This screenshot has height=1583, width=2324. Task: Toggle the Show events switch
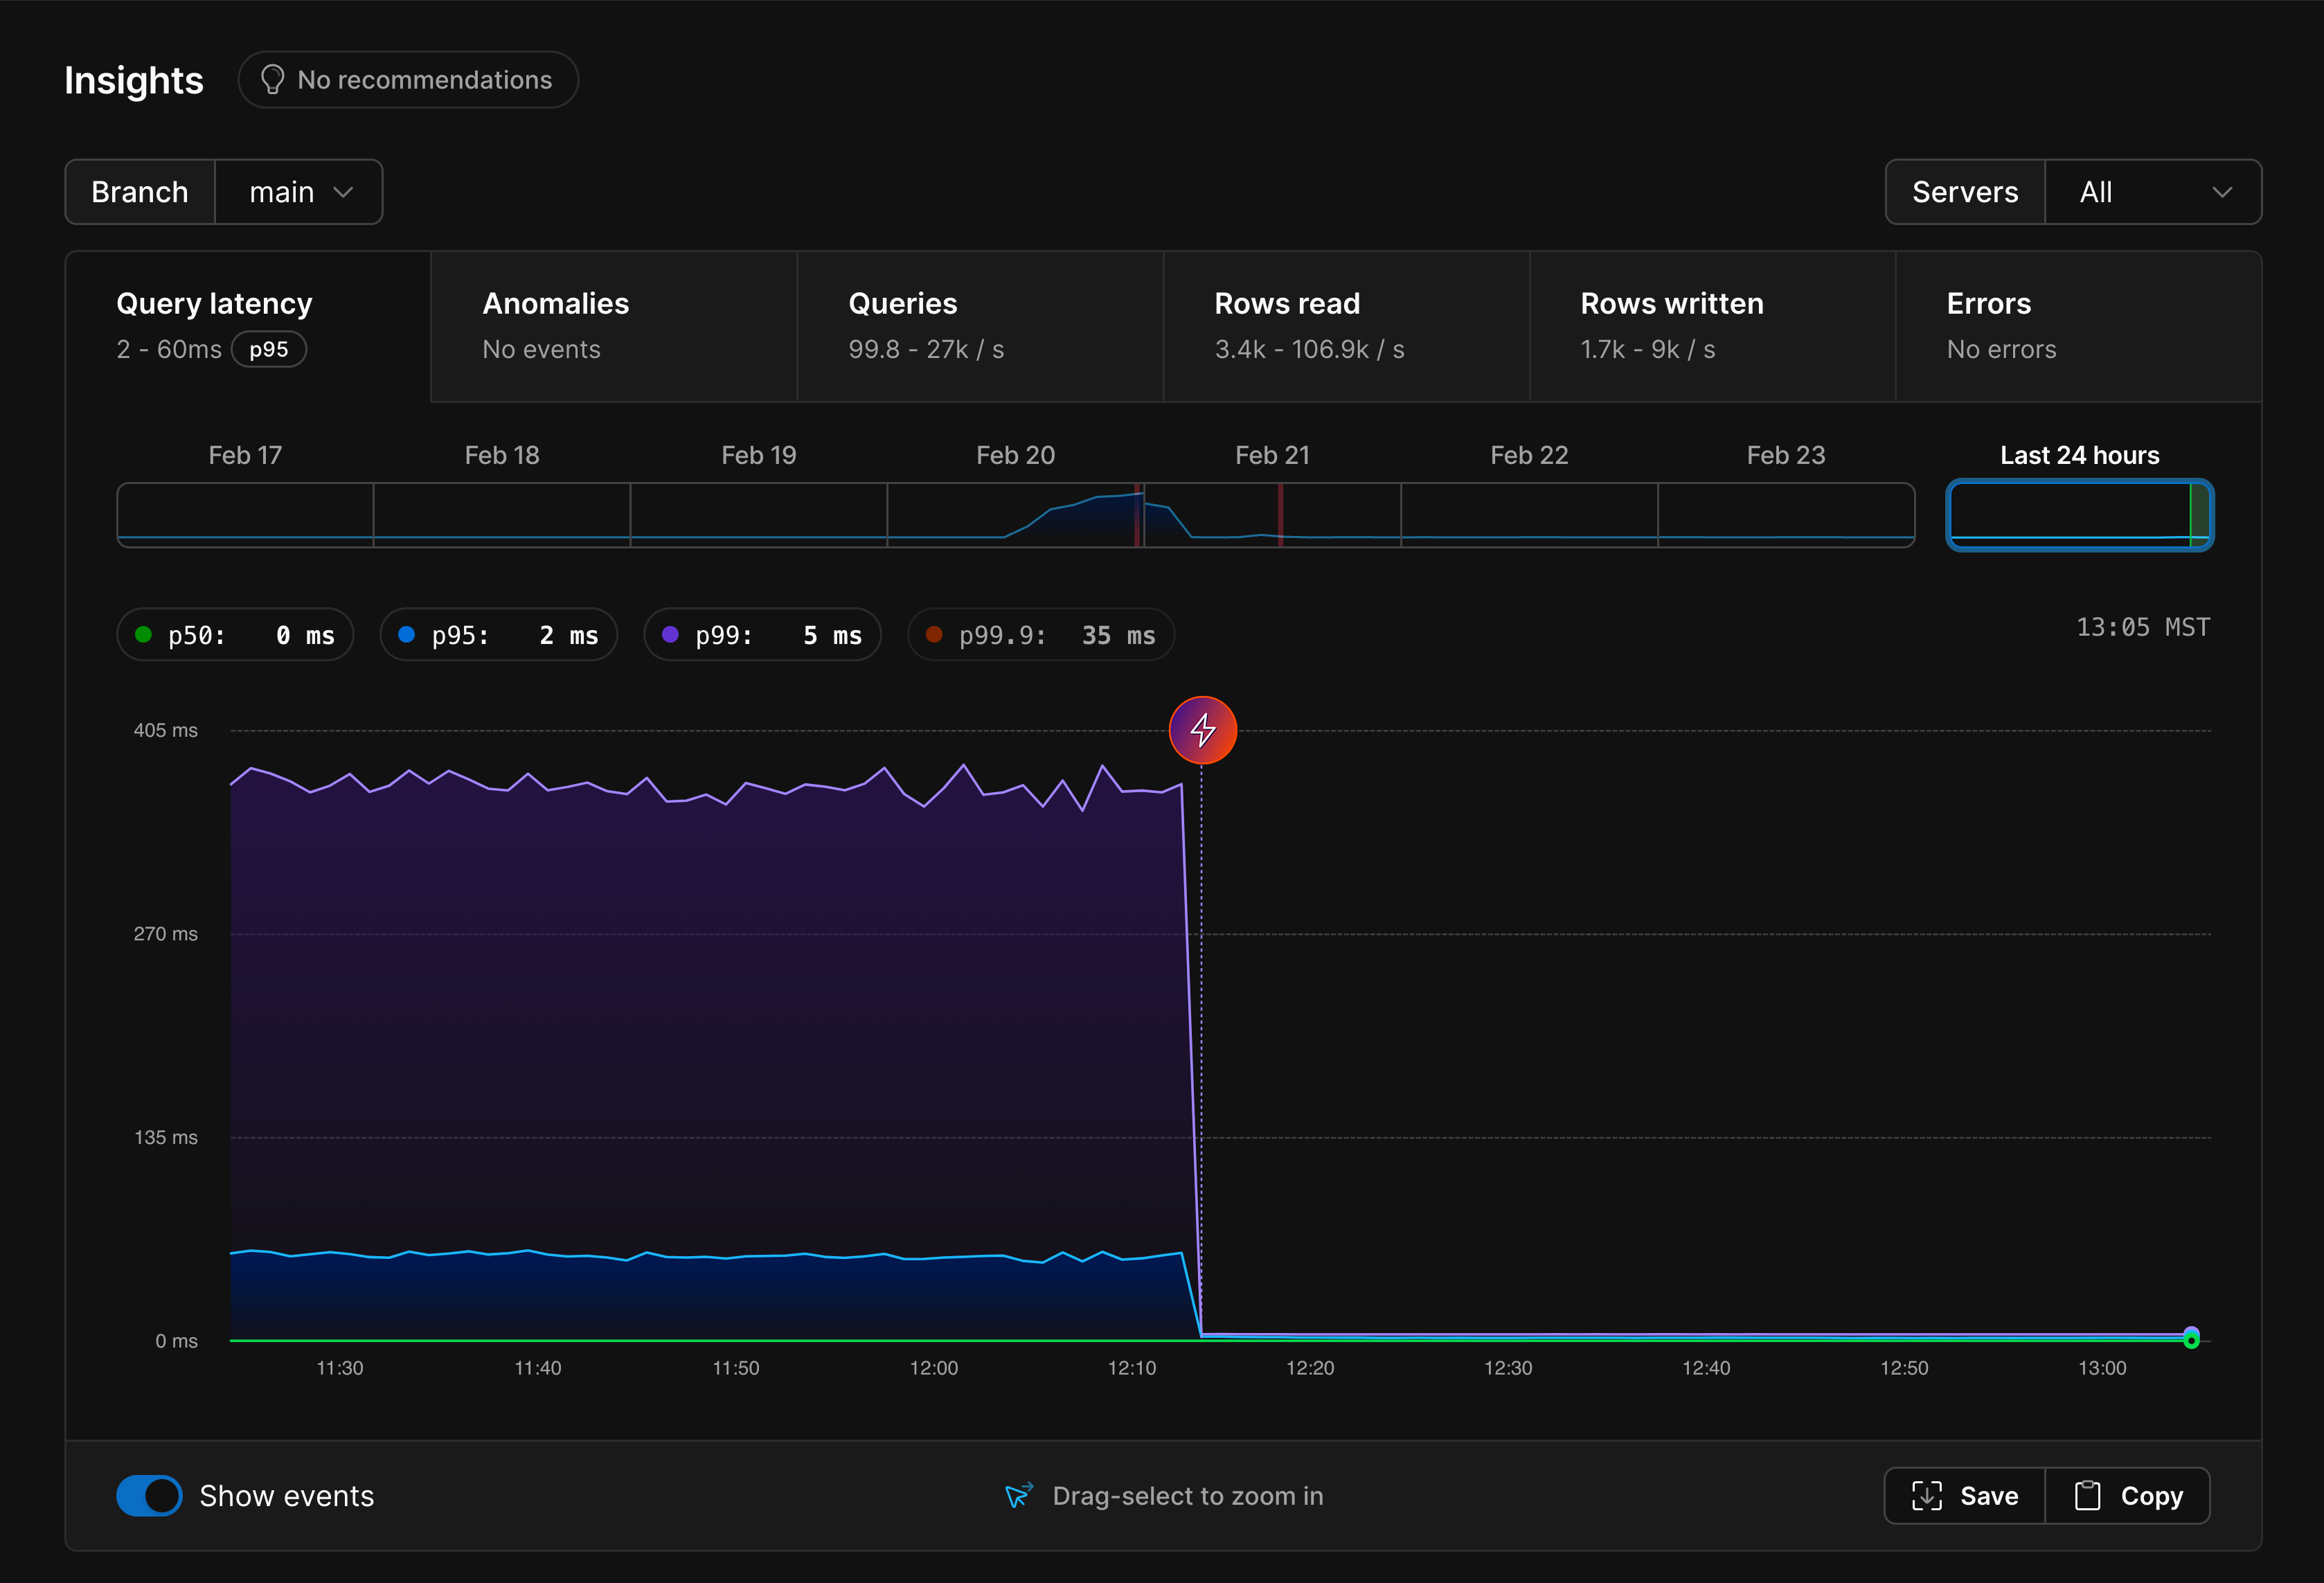(x=149, y=1495)
